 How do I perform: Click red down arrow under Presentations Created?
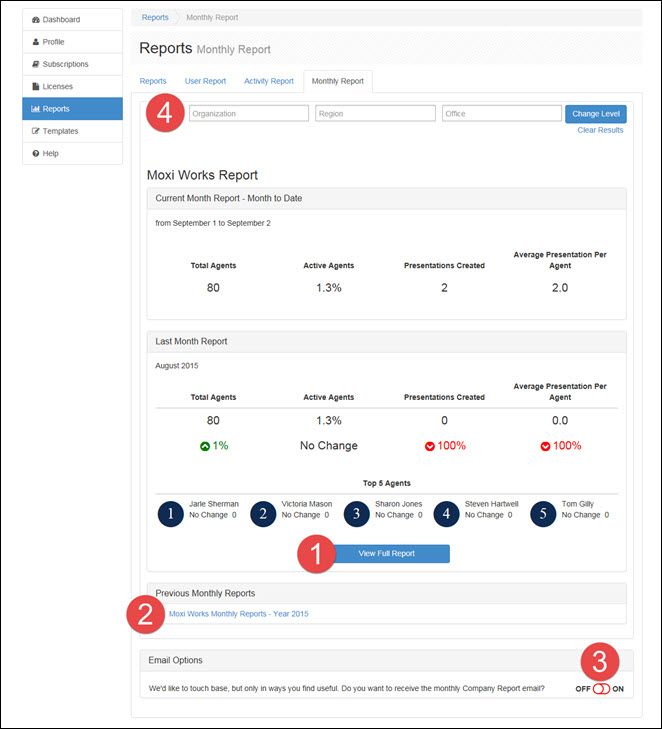click(x=430, y=446)
